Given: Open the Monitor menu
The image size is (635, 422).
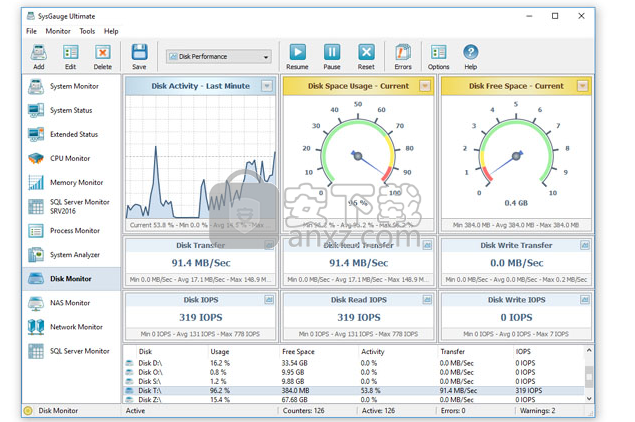Looking at the screenshot, I should pos(58,31).
